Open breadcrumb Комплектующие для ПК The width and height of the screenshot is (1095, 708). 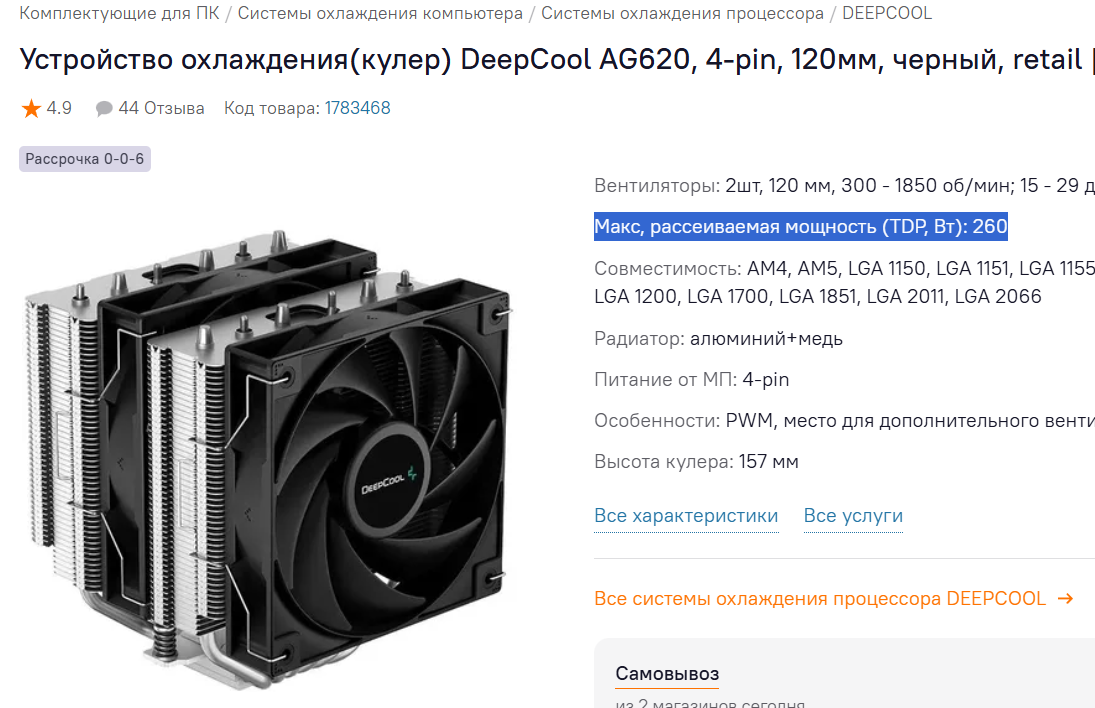[x=119, y=13]
